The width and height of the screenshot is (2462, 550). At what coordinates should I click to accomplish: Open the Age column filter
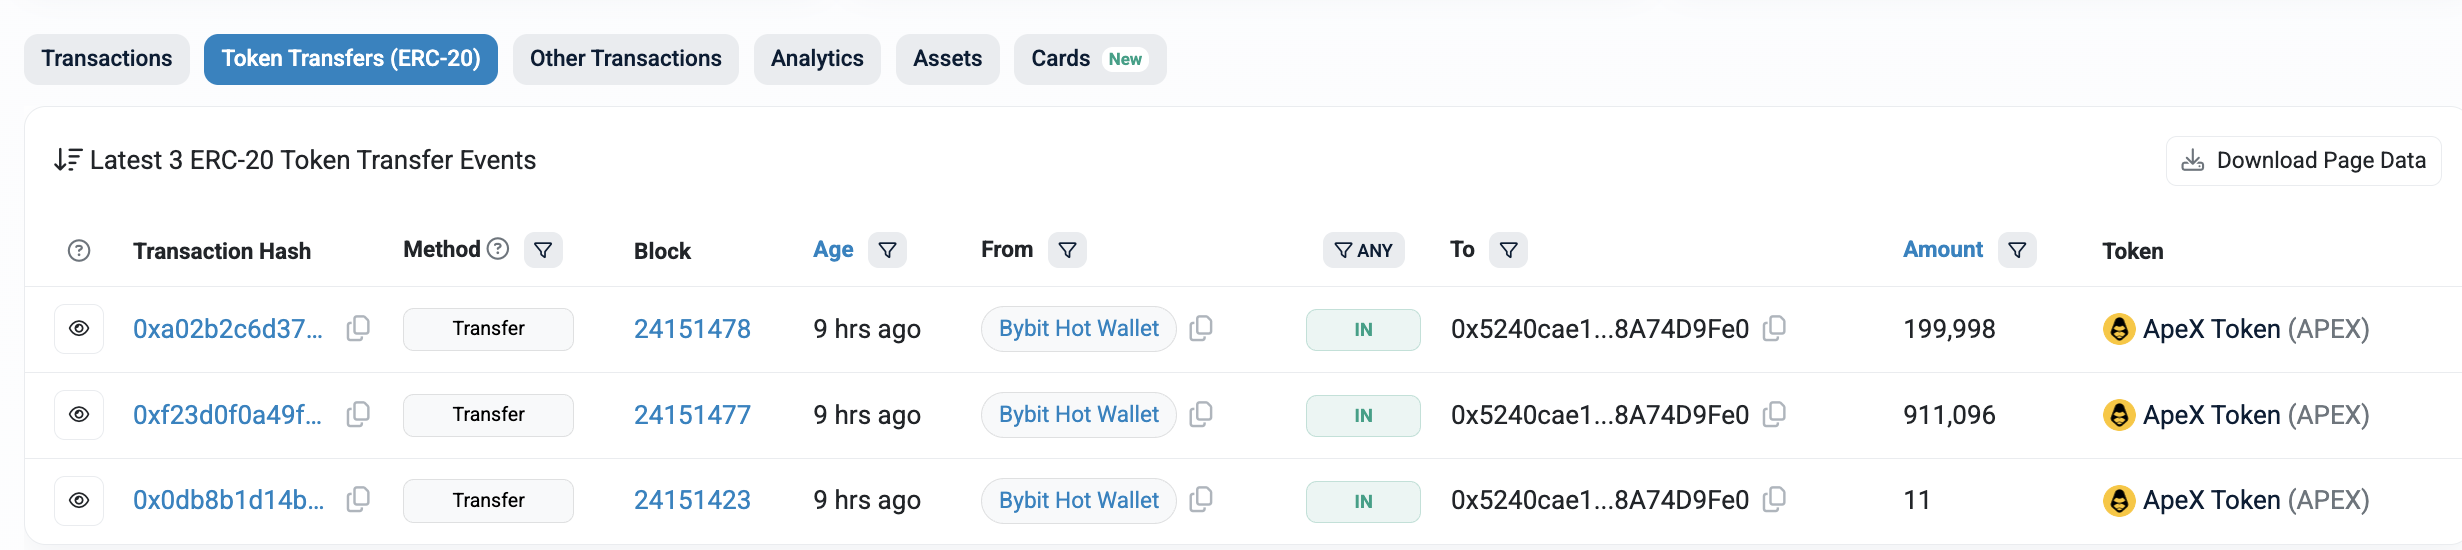[887, 250]
